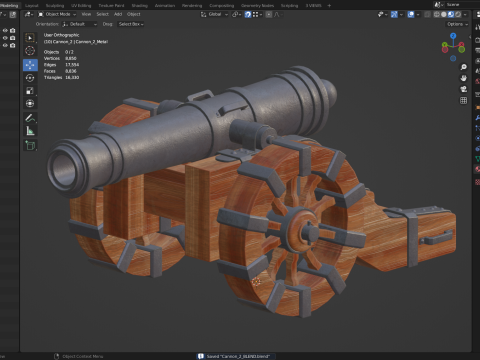Switch to wireframe viewport shading
This screenshot has height=360, width=480.
pyautogui.click(x=437, y=14)
